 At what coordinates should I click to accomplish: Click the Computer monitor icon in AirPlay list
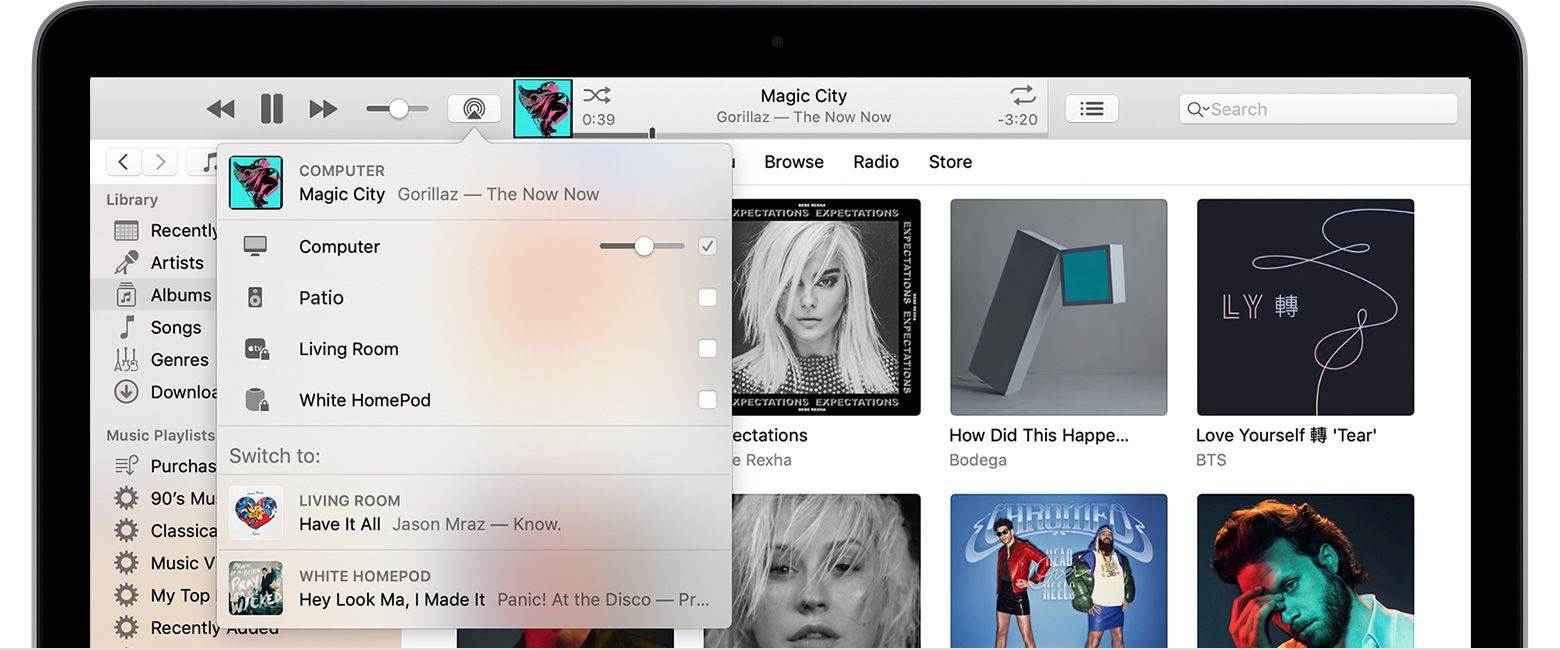click(x=255, y=246)
